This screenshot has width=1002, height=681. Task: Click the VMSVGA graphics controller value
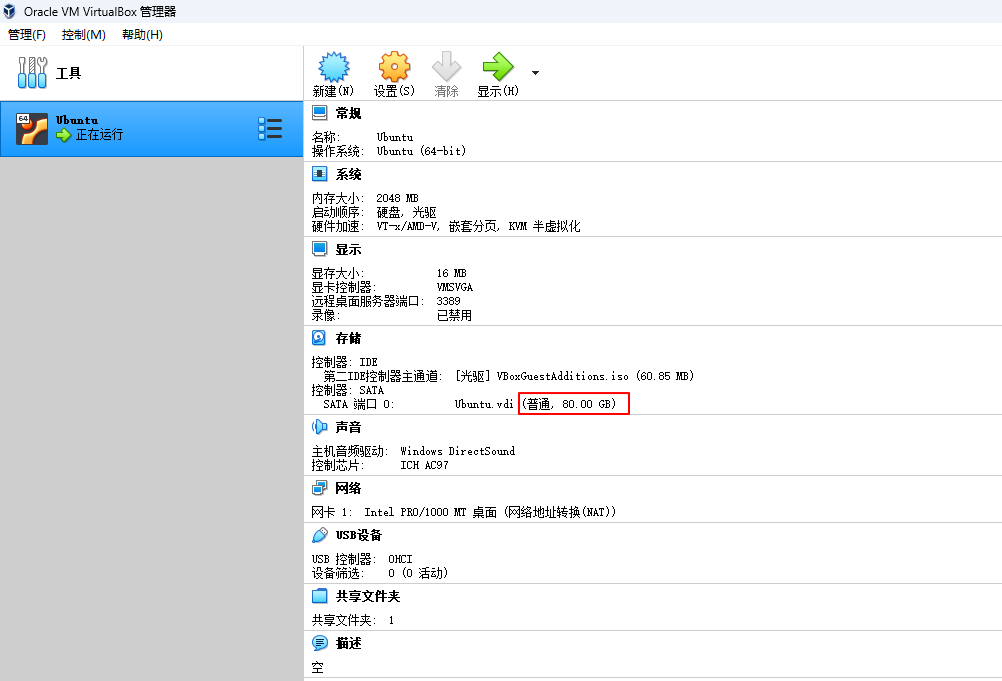click(455, 287)
